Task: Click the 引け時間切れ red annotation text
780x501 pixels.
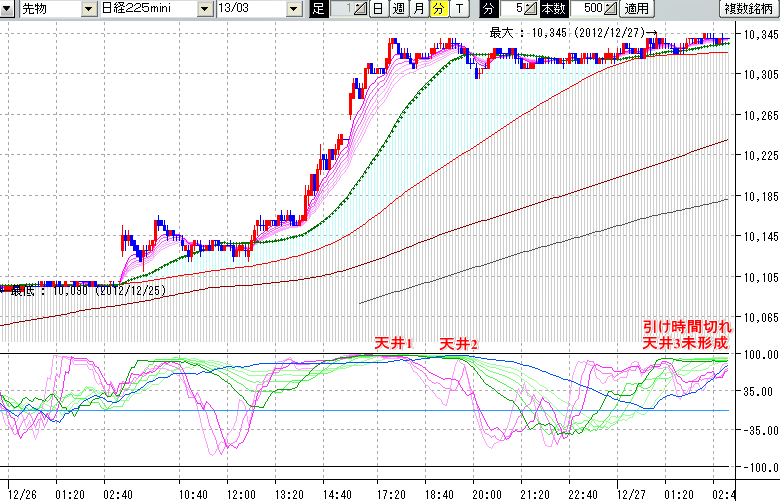Action: [x=688, y=326]
